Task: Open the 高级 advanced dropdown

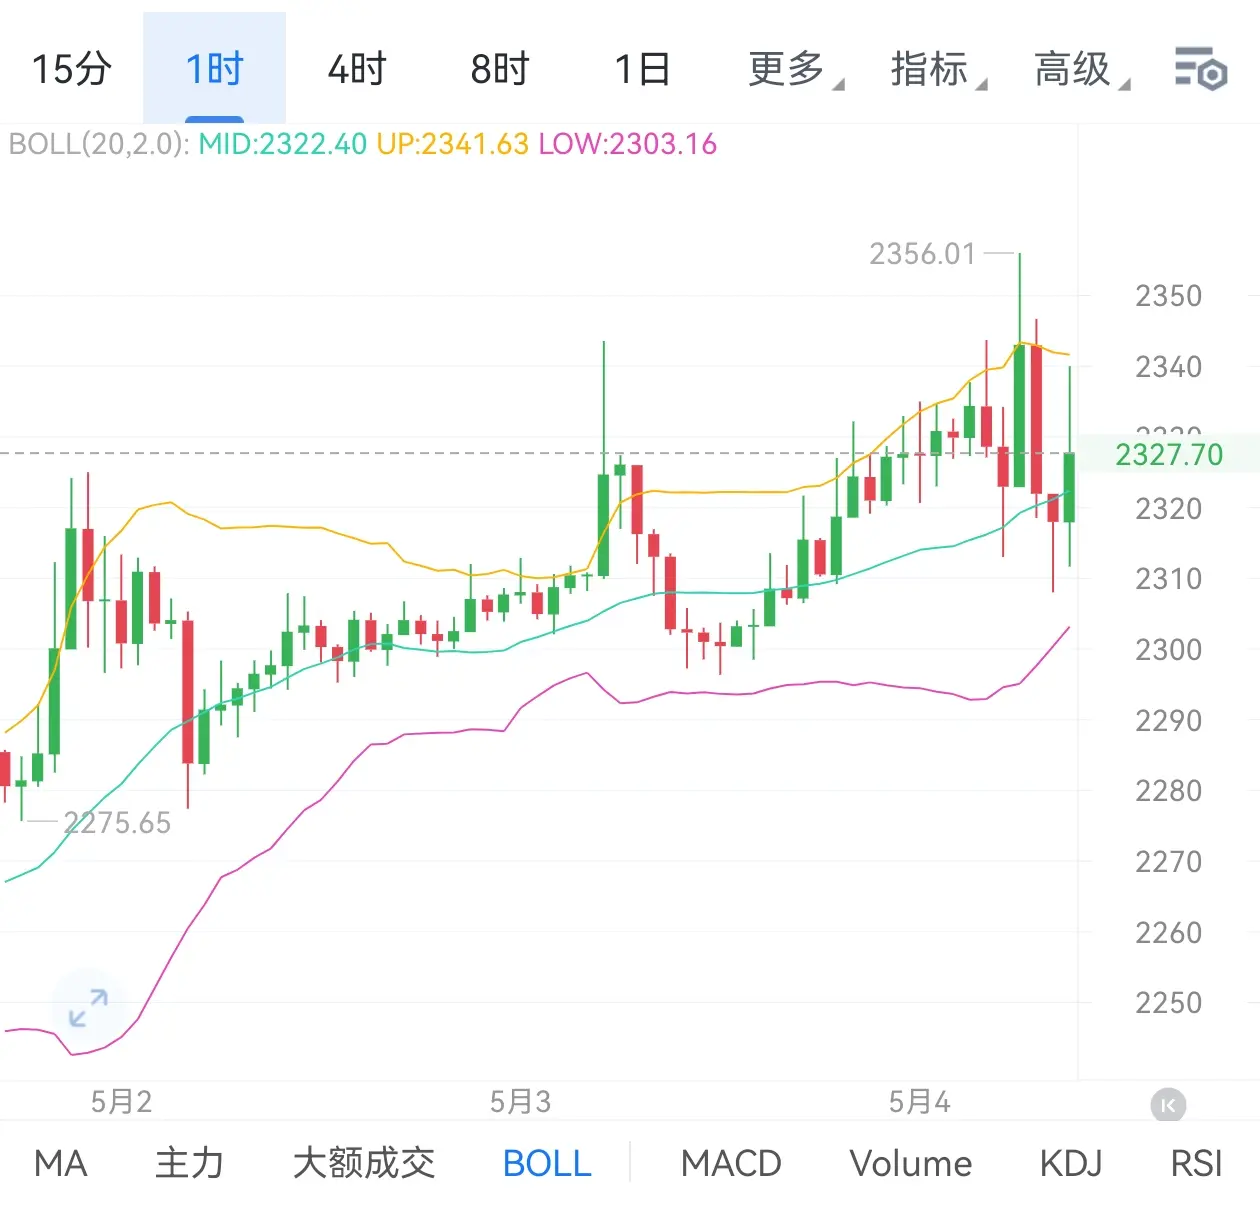Action: click(x=1081, y=69)
